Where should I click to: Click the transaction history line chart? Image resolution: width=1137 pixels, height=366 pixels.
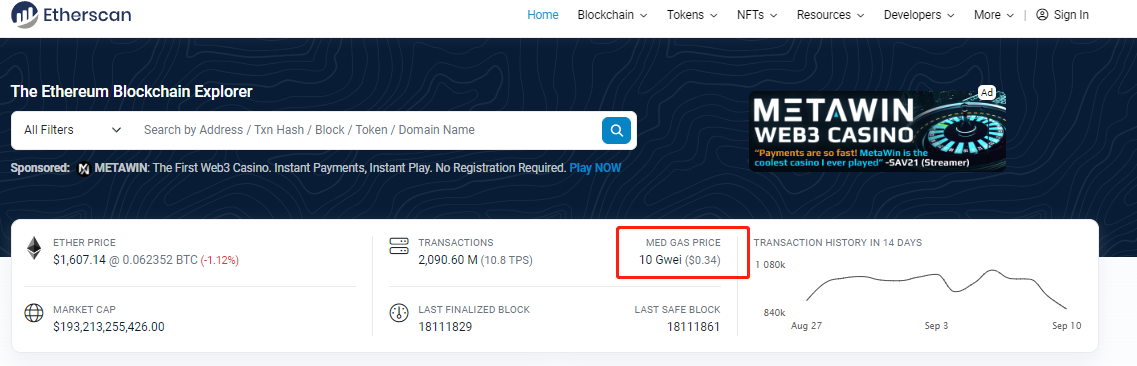936,289
